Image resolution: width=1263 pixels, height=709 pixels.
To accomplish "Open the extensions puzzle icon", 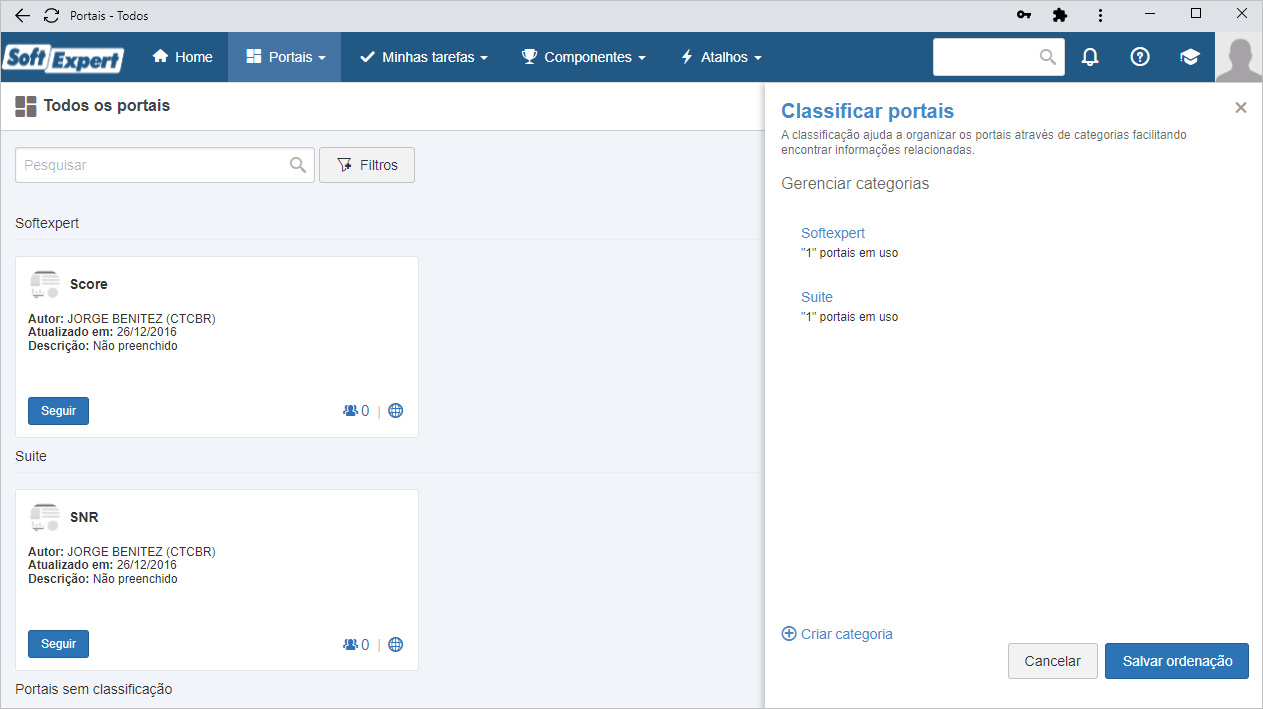I will click(x=1060, y=16).
